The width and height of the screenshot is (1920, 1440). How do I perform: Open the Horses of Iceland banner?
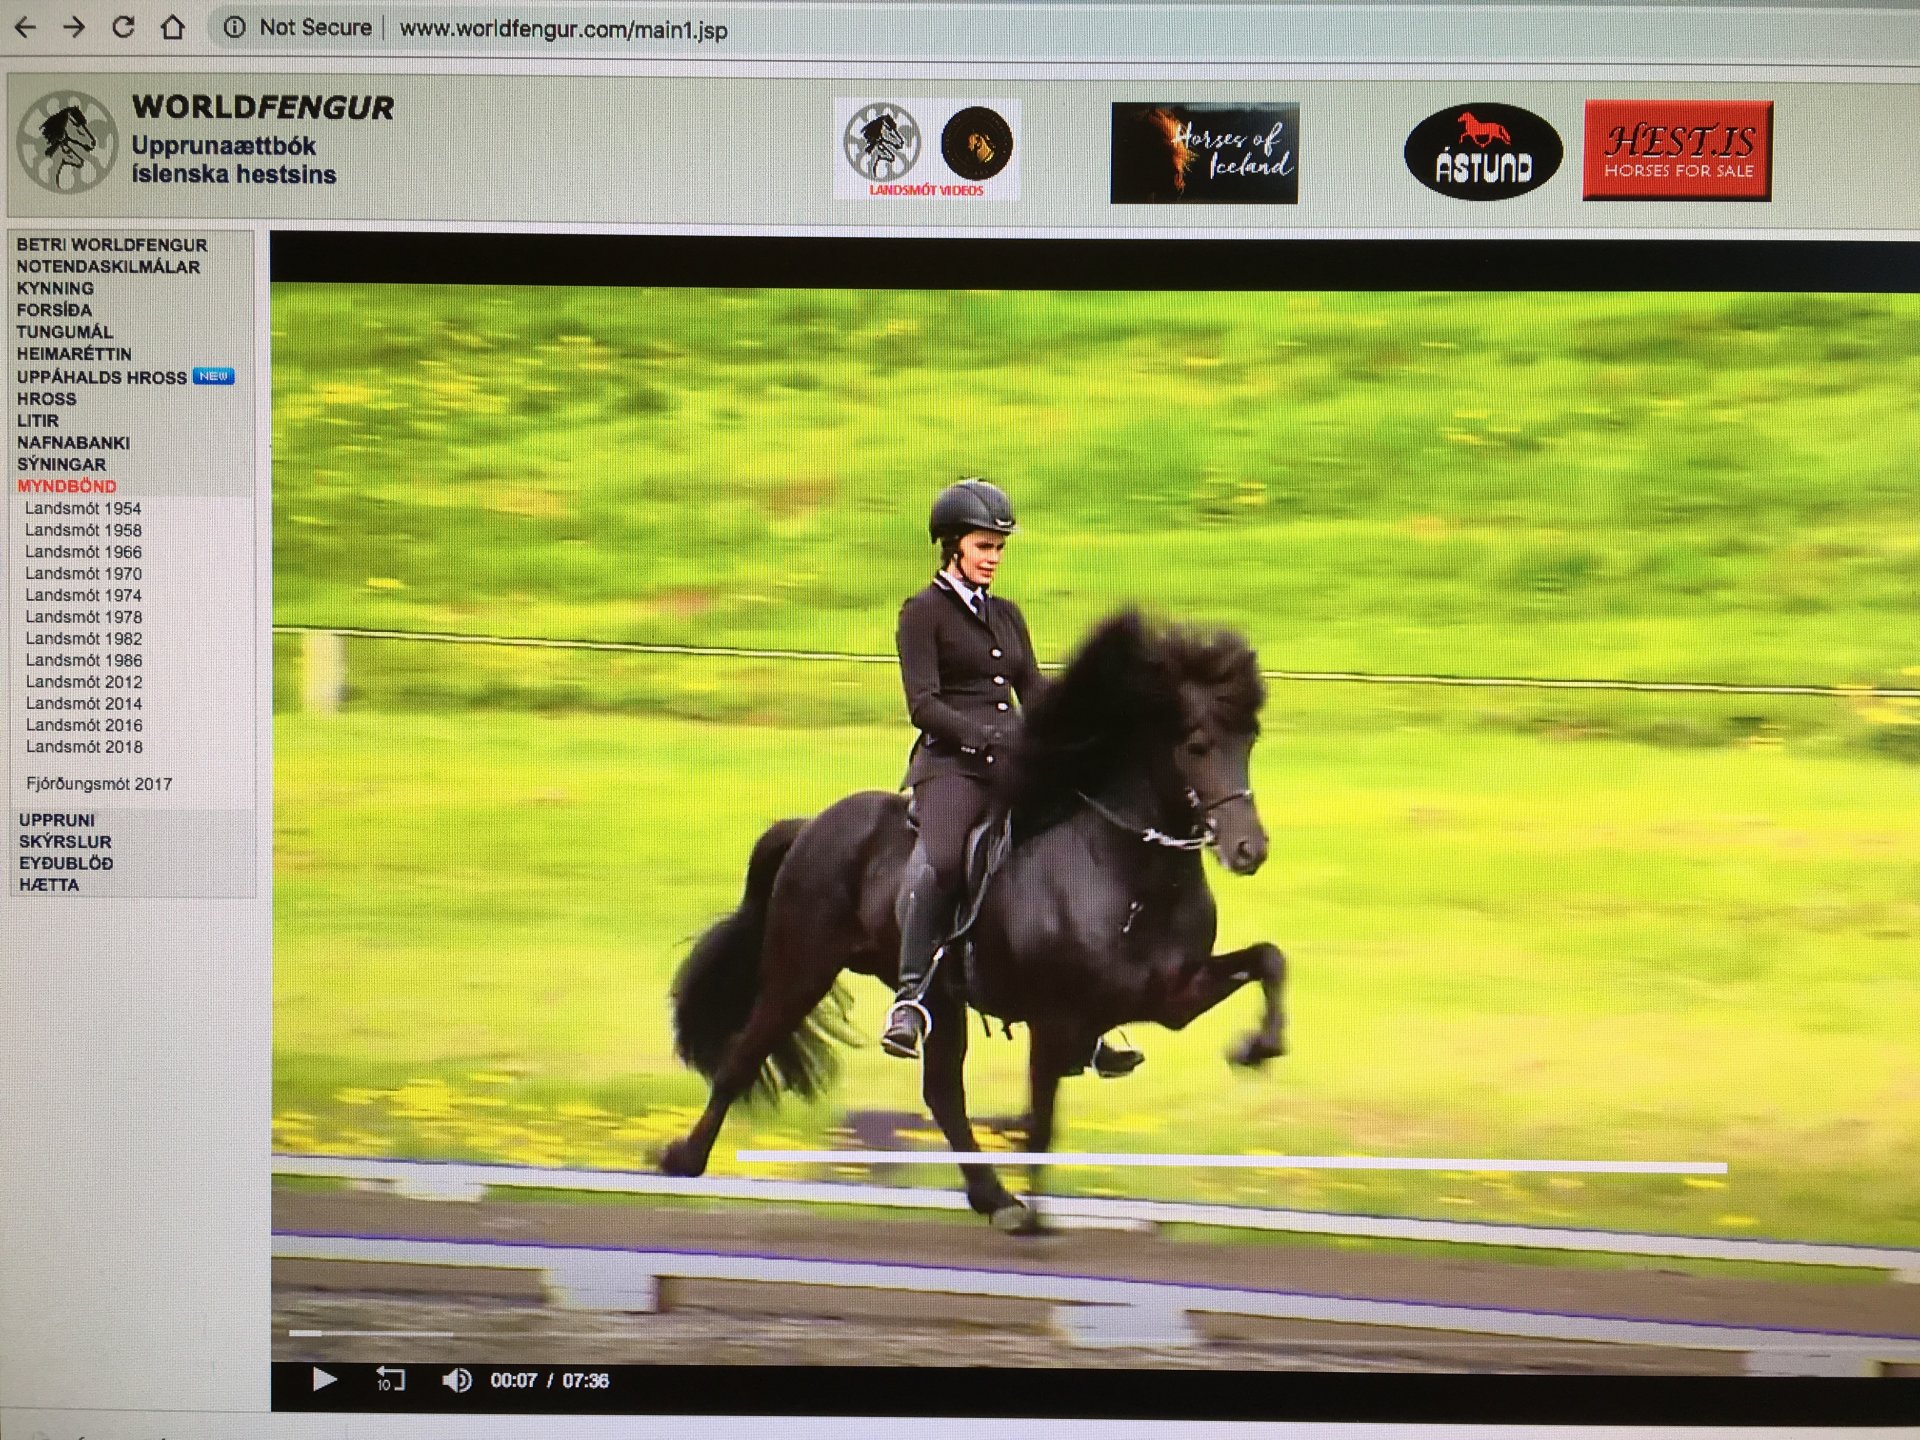[1204, 153]
